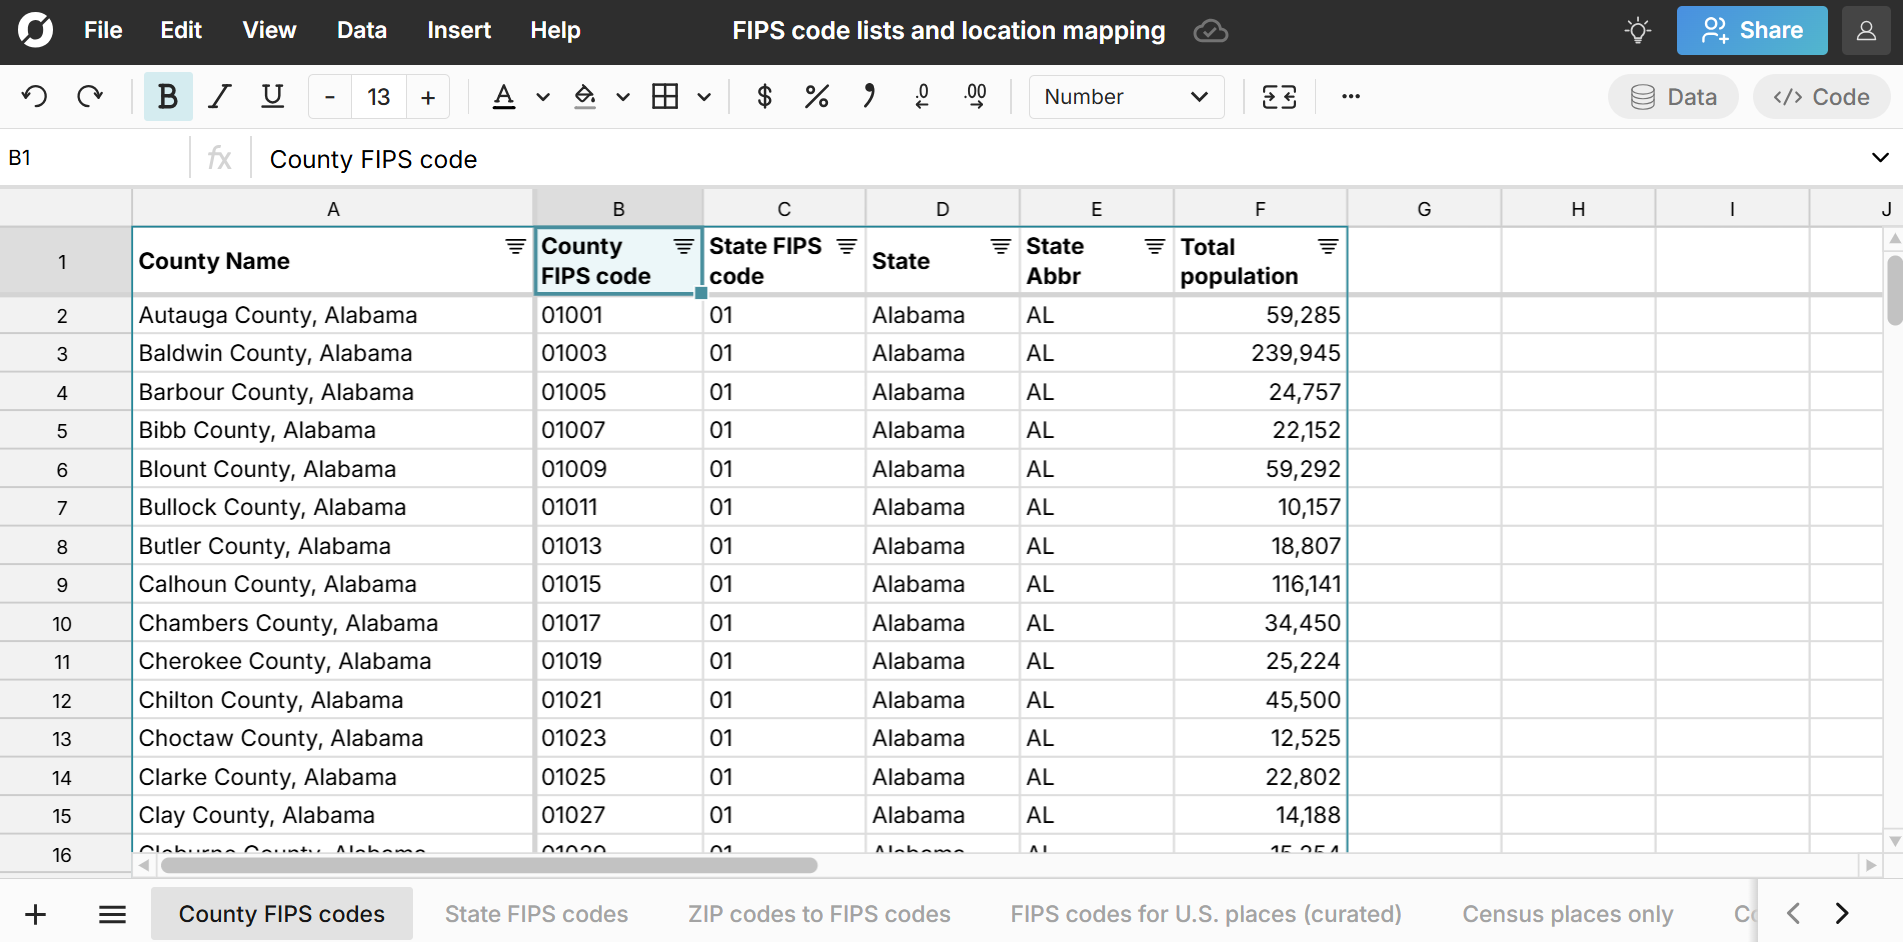Apply percent number format
The height and width of the screenshot is (942, 1903).
tap(816, 97)
